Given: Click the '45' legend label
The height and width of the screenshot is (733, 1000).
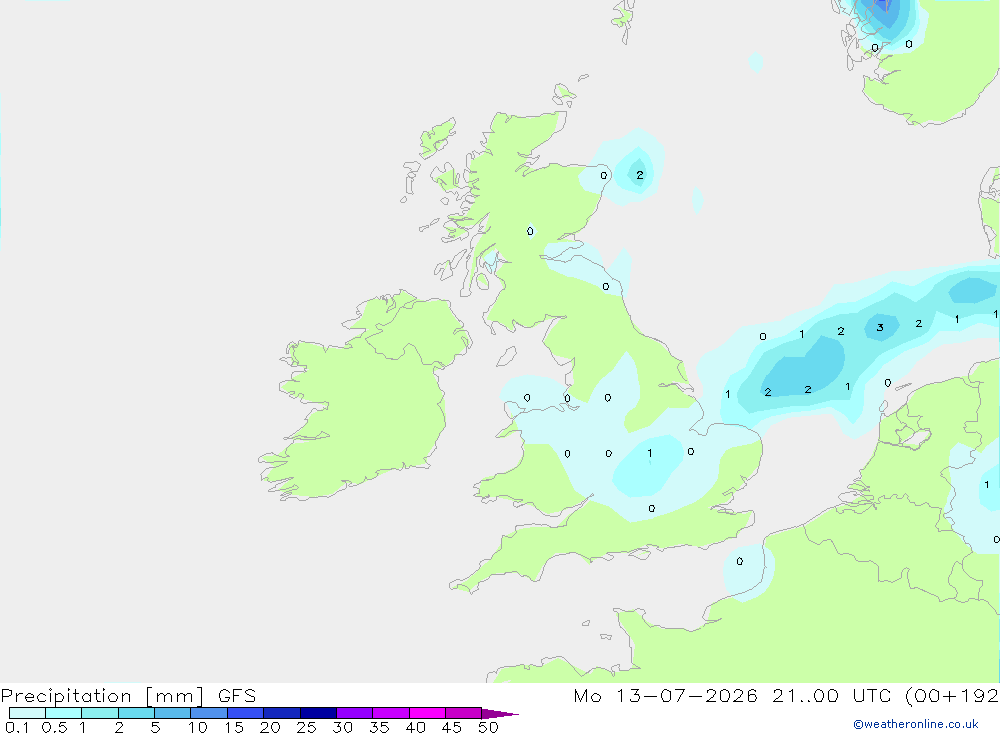Looking at the screenshot, I should point(452,727).
